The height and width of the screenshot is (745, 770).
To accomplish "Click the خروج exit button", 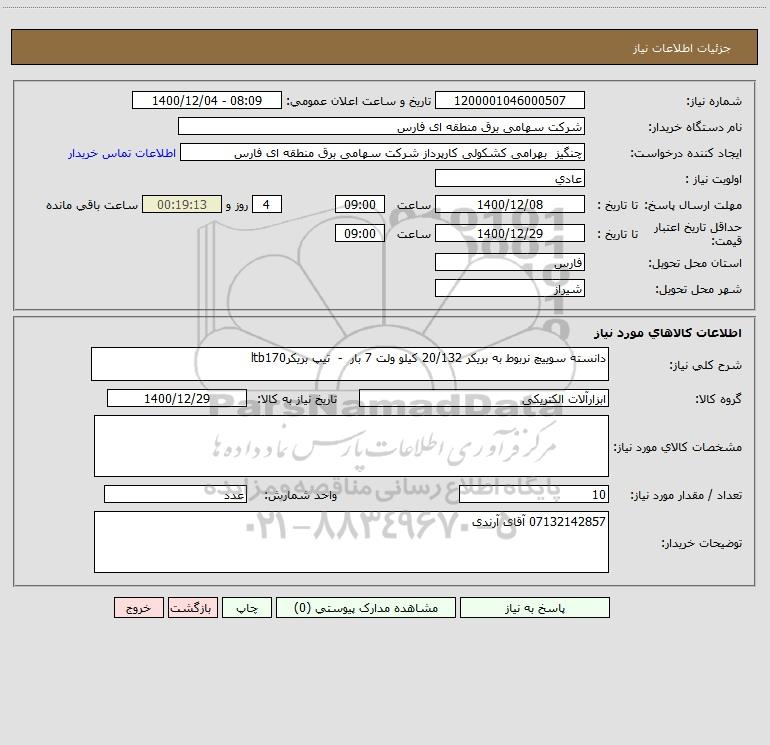I will pos(138,607).
